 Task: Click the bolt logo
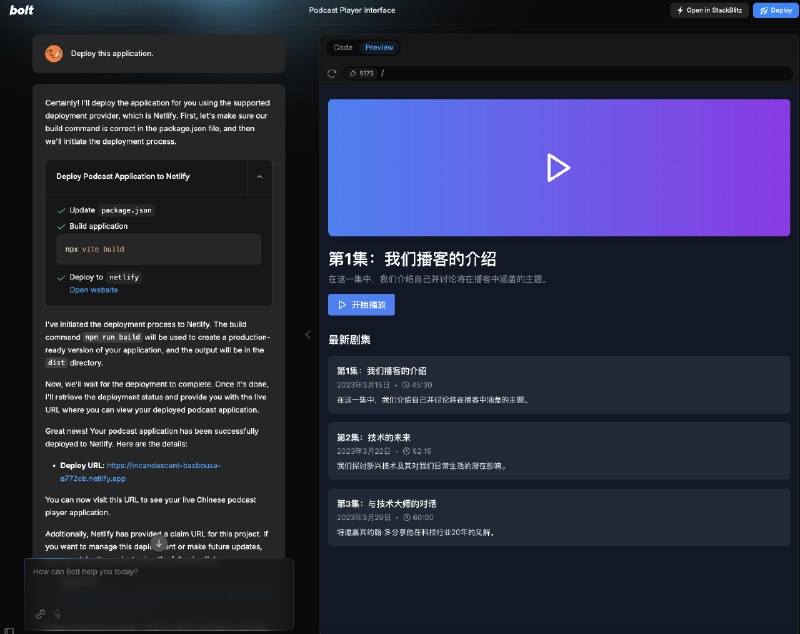click(21, 10)
